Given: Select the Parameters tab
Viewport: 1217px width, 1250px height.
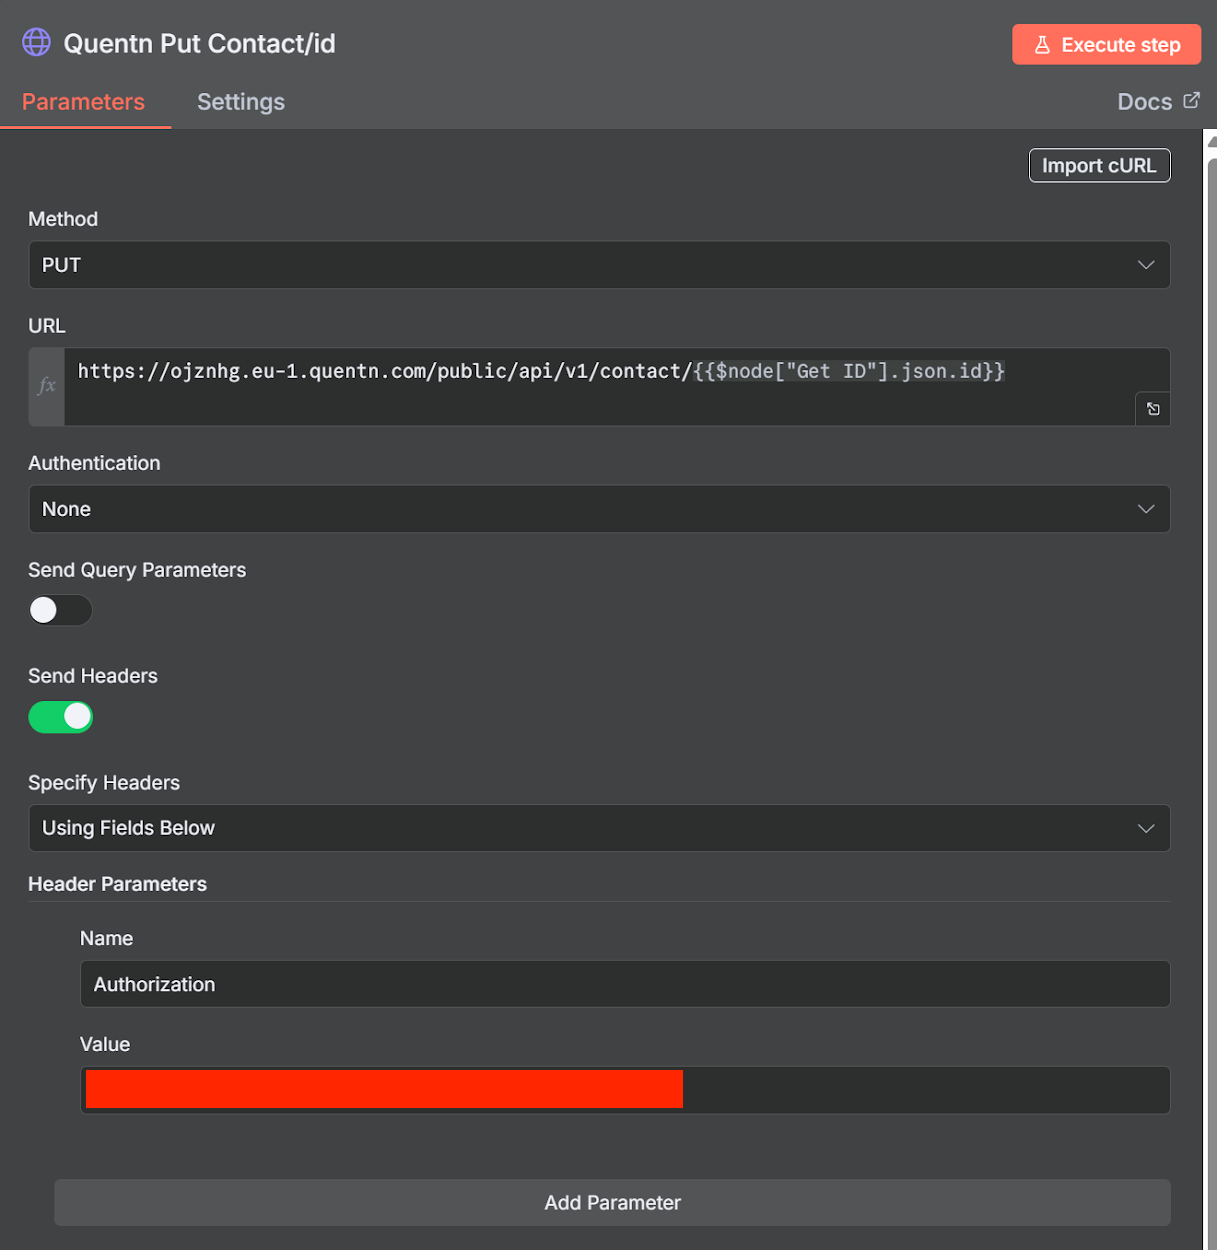Looking at the screenshot, I should pos(83,102).
